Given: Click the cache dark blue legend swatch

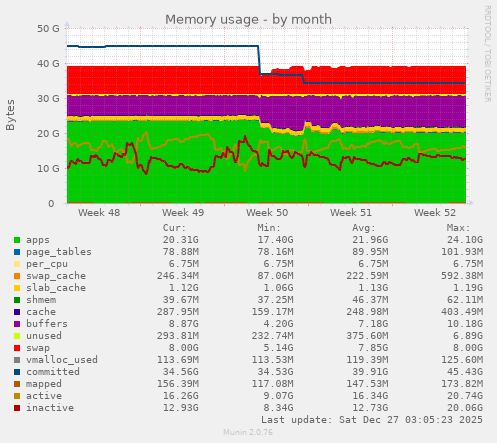Looking at the screenshot, I should (x=17, y=312).
